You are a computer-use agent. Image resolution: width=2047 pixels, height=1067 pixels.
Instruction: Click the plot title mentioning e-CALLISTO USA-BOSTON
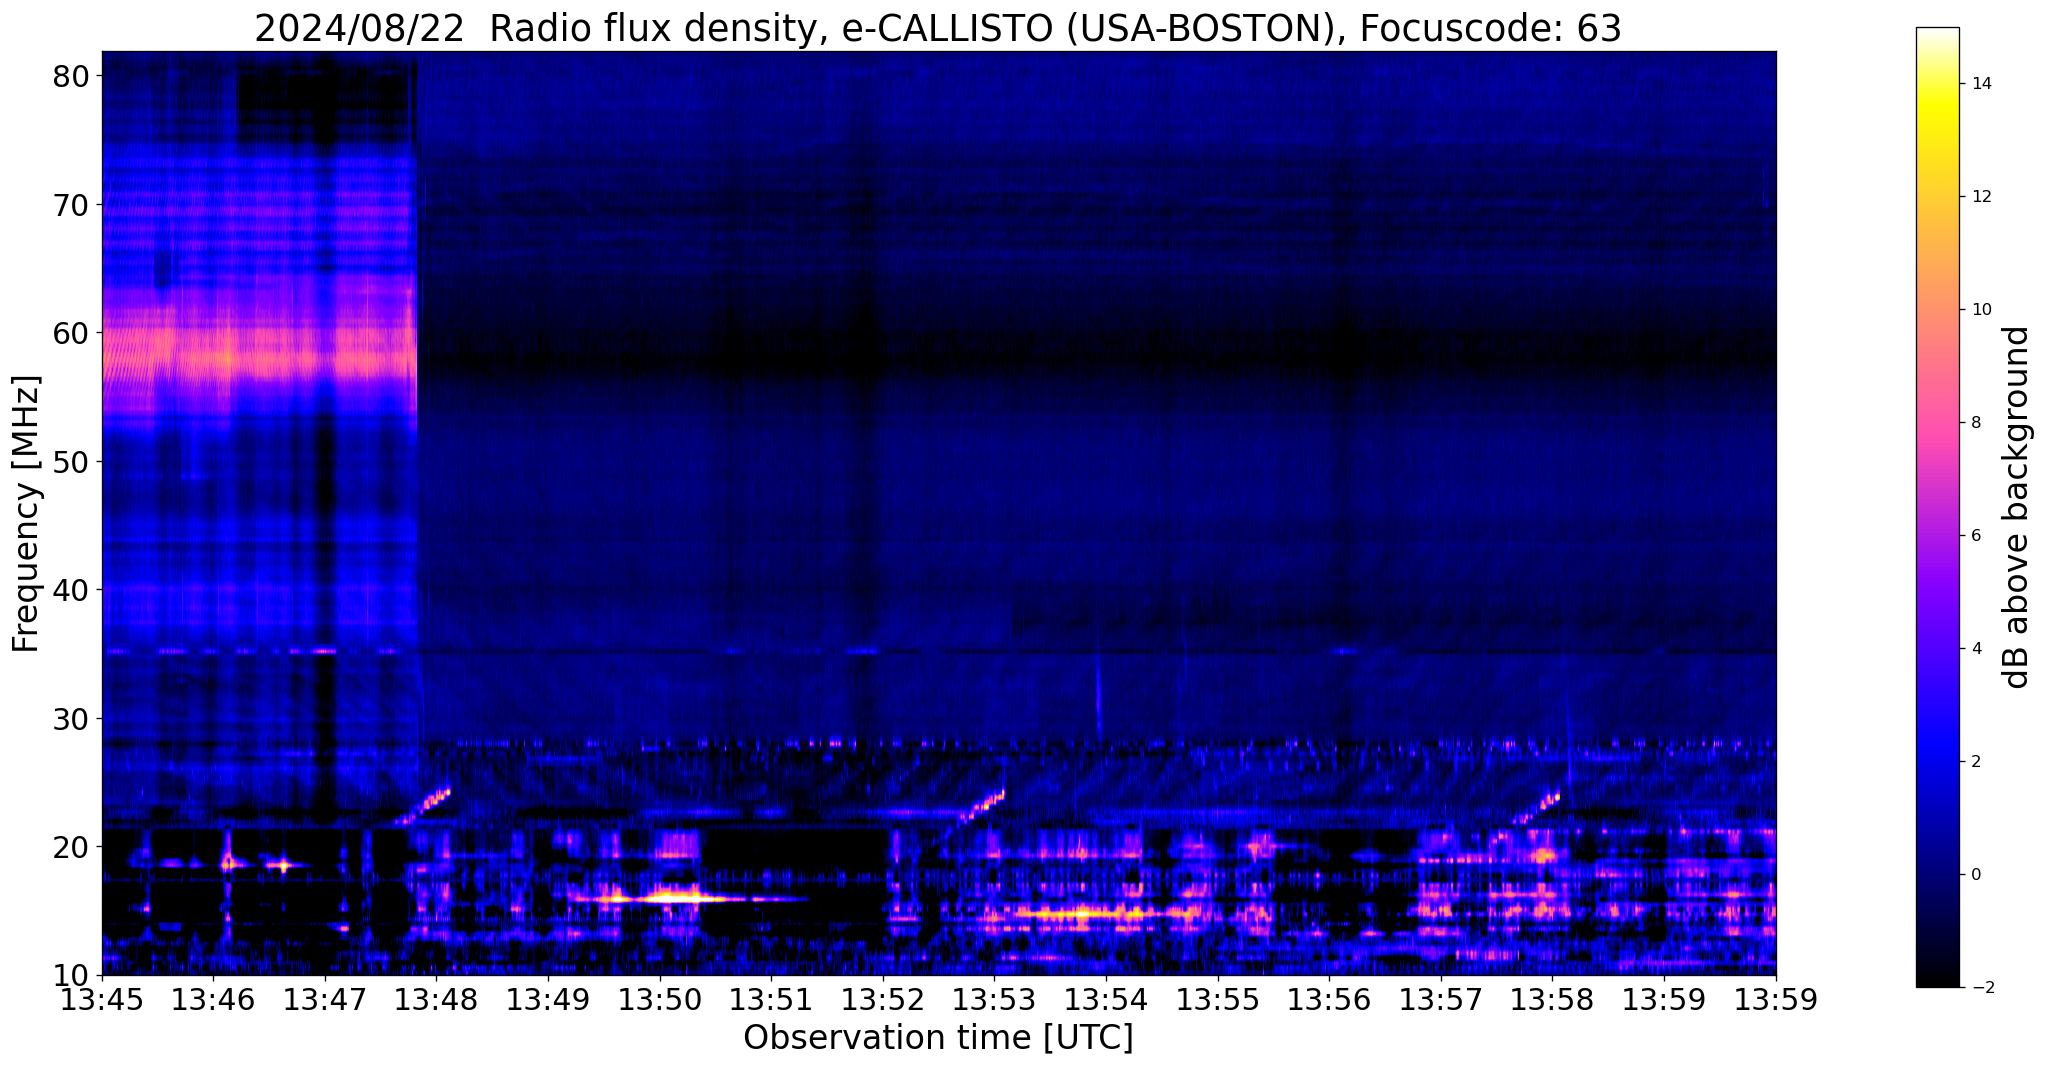click(938, 28)
